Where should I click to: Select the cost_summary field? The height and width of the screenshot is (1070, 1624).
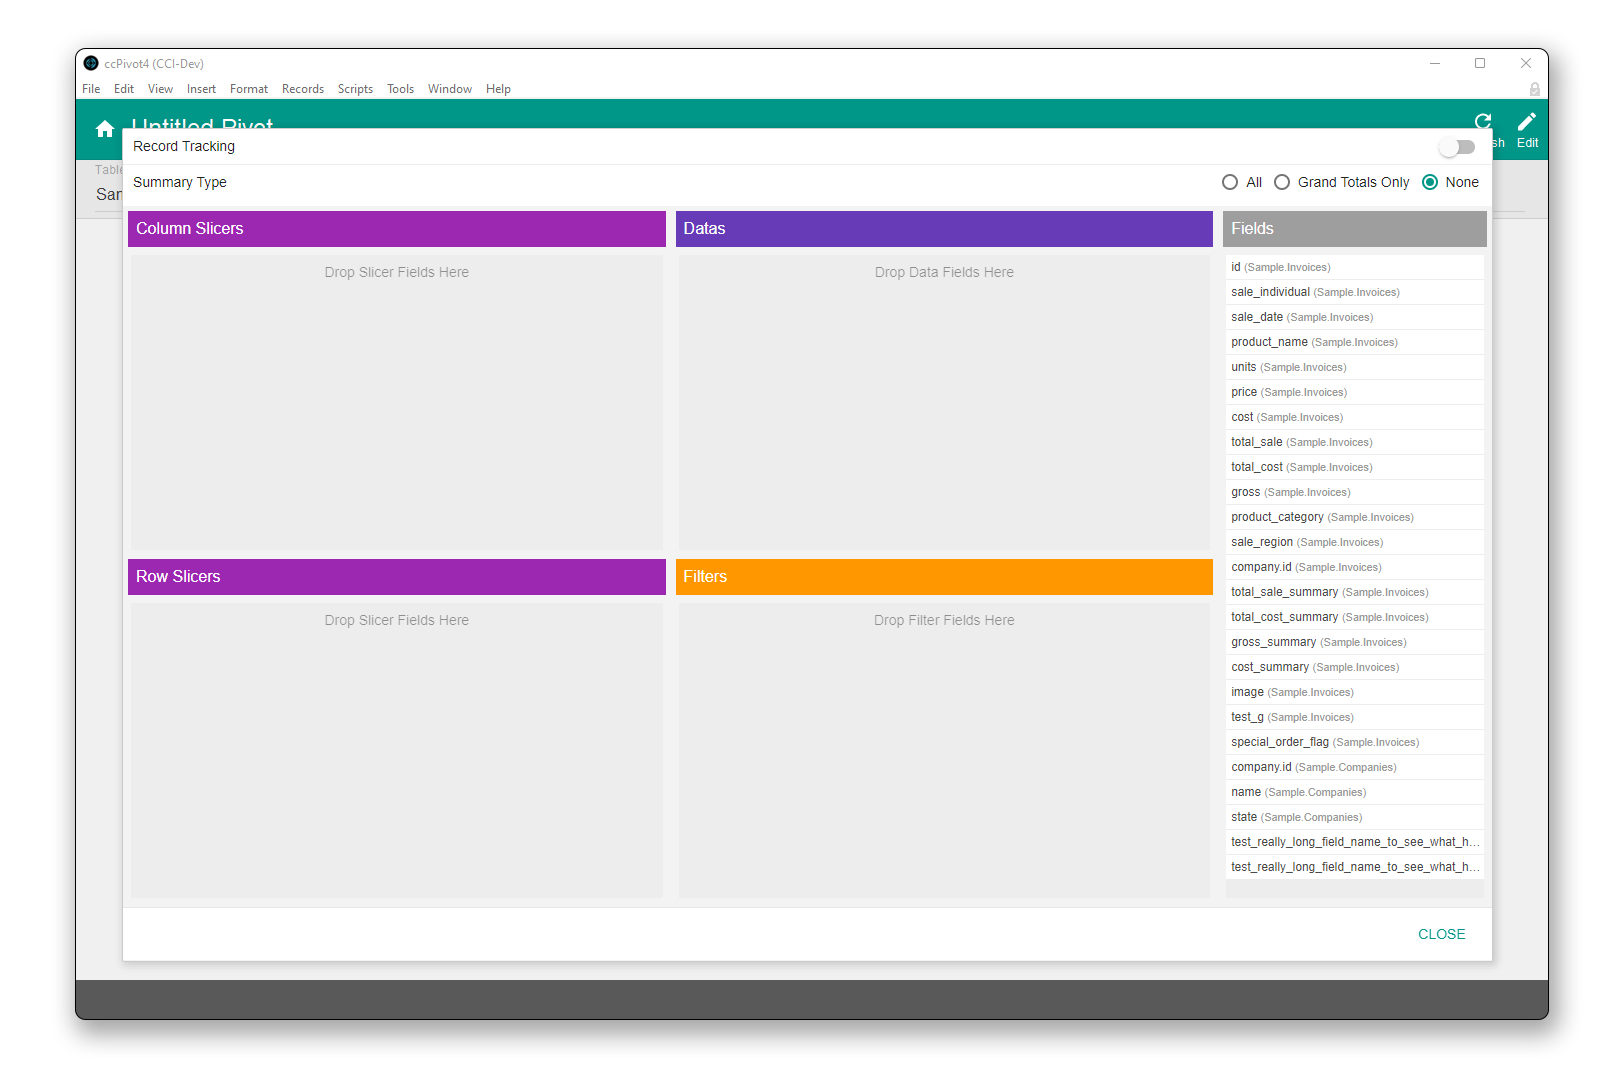coord(1354,667)
